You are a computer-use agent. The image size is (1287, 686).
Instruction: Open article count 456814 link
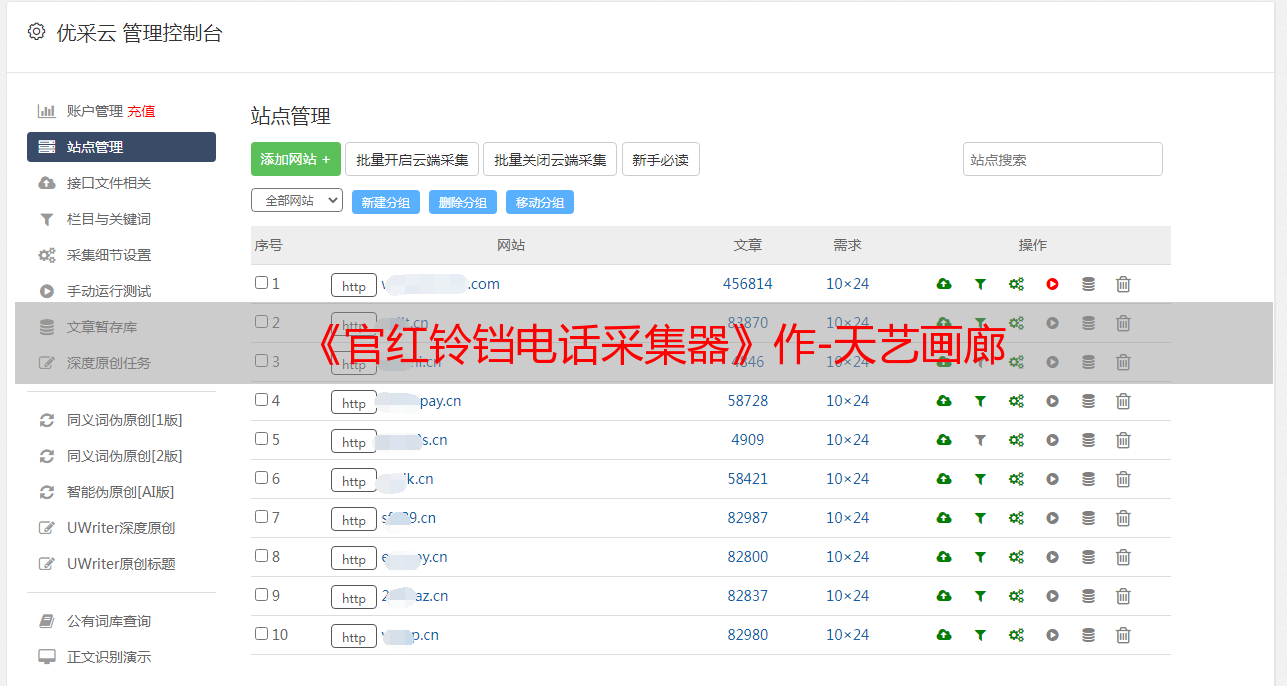coord(748,284)
